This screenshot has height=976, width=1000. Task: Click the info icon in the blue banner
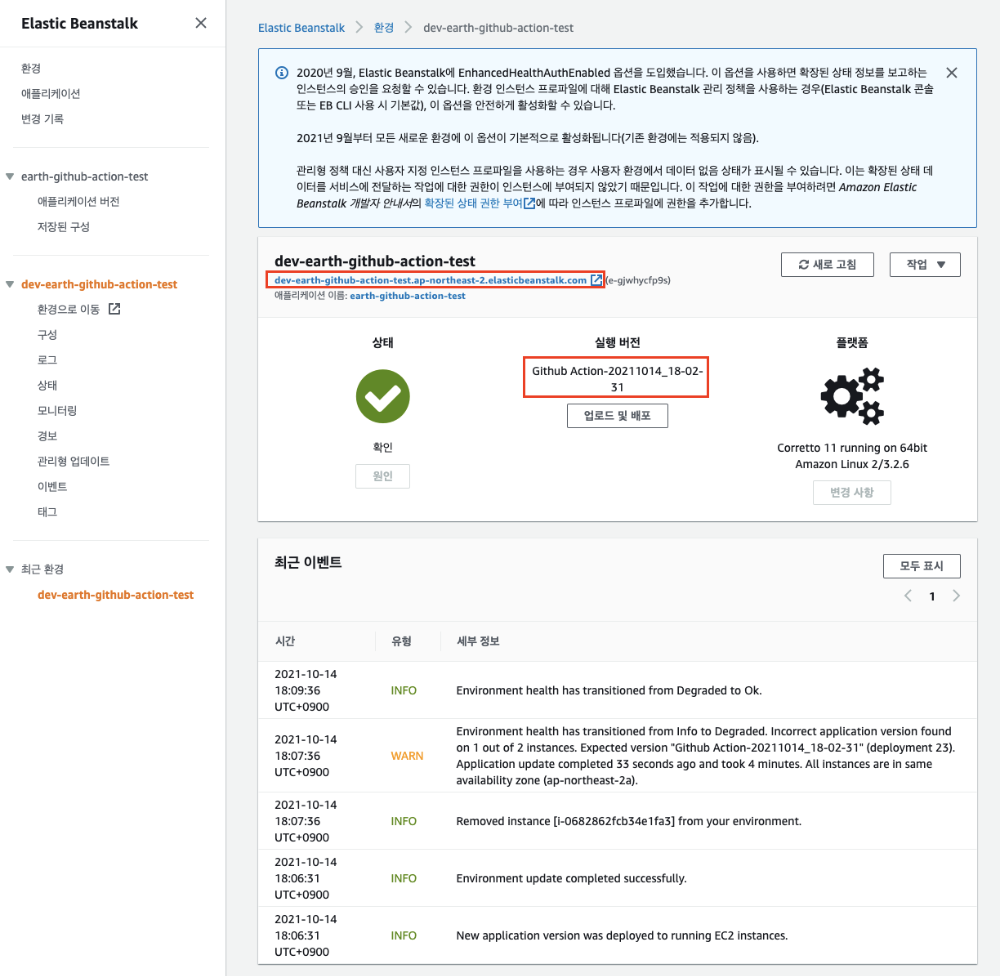(x=281, y=73)
